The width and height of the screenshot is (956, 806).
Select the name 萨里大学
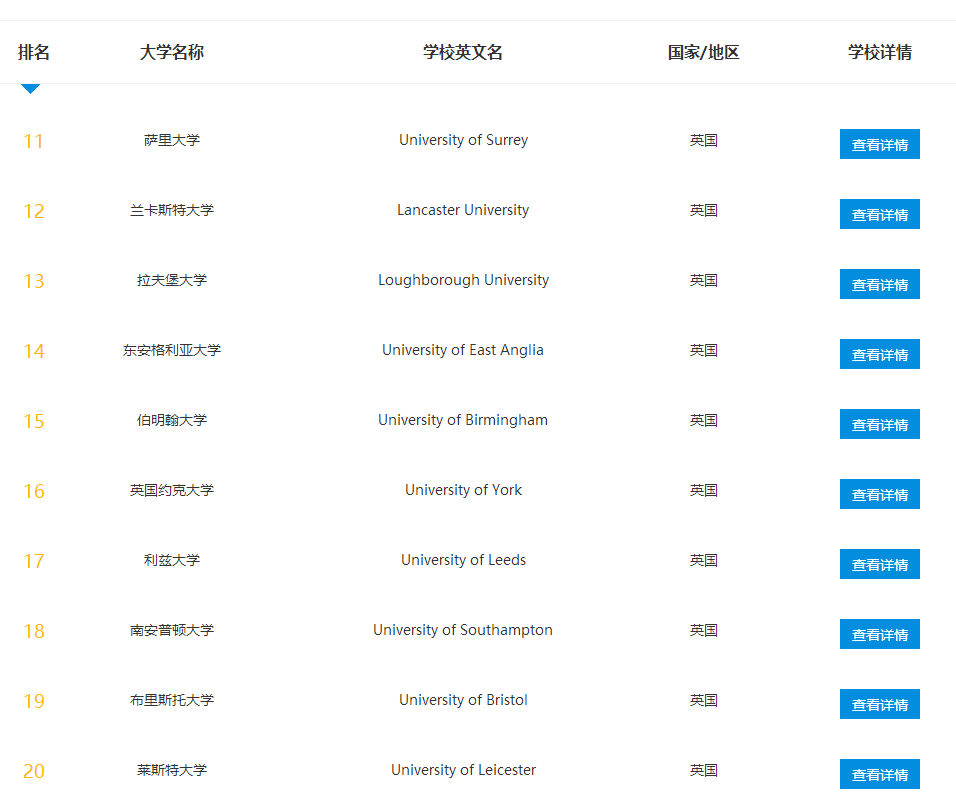[172, 140]
